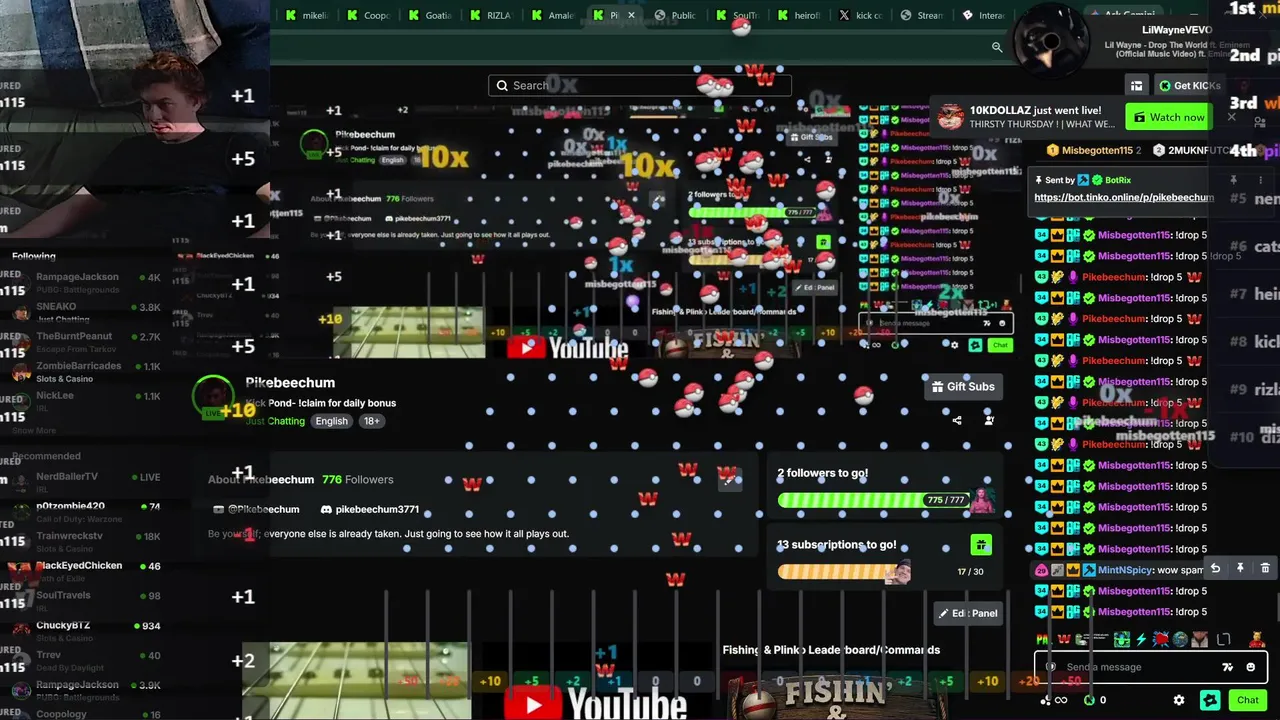Click the 18+ tag

372,421
